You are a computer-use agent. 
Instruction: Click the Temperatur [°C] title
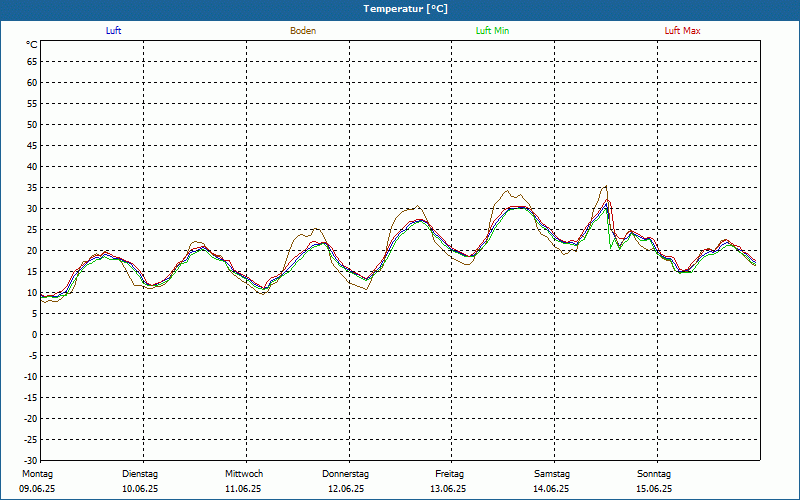pos(406,9)
